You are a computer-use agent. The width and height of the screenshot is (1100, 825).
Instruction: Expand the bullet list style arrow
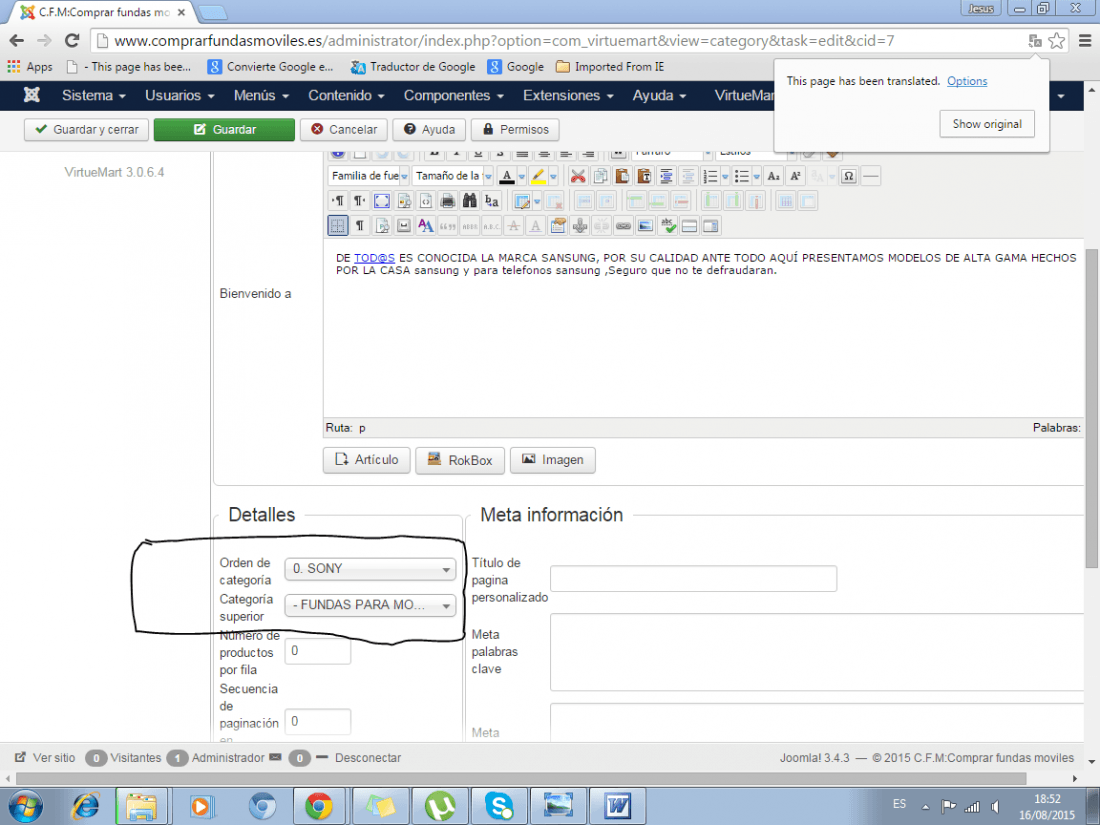[x=757, y=176]
